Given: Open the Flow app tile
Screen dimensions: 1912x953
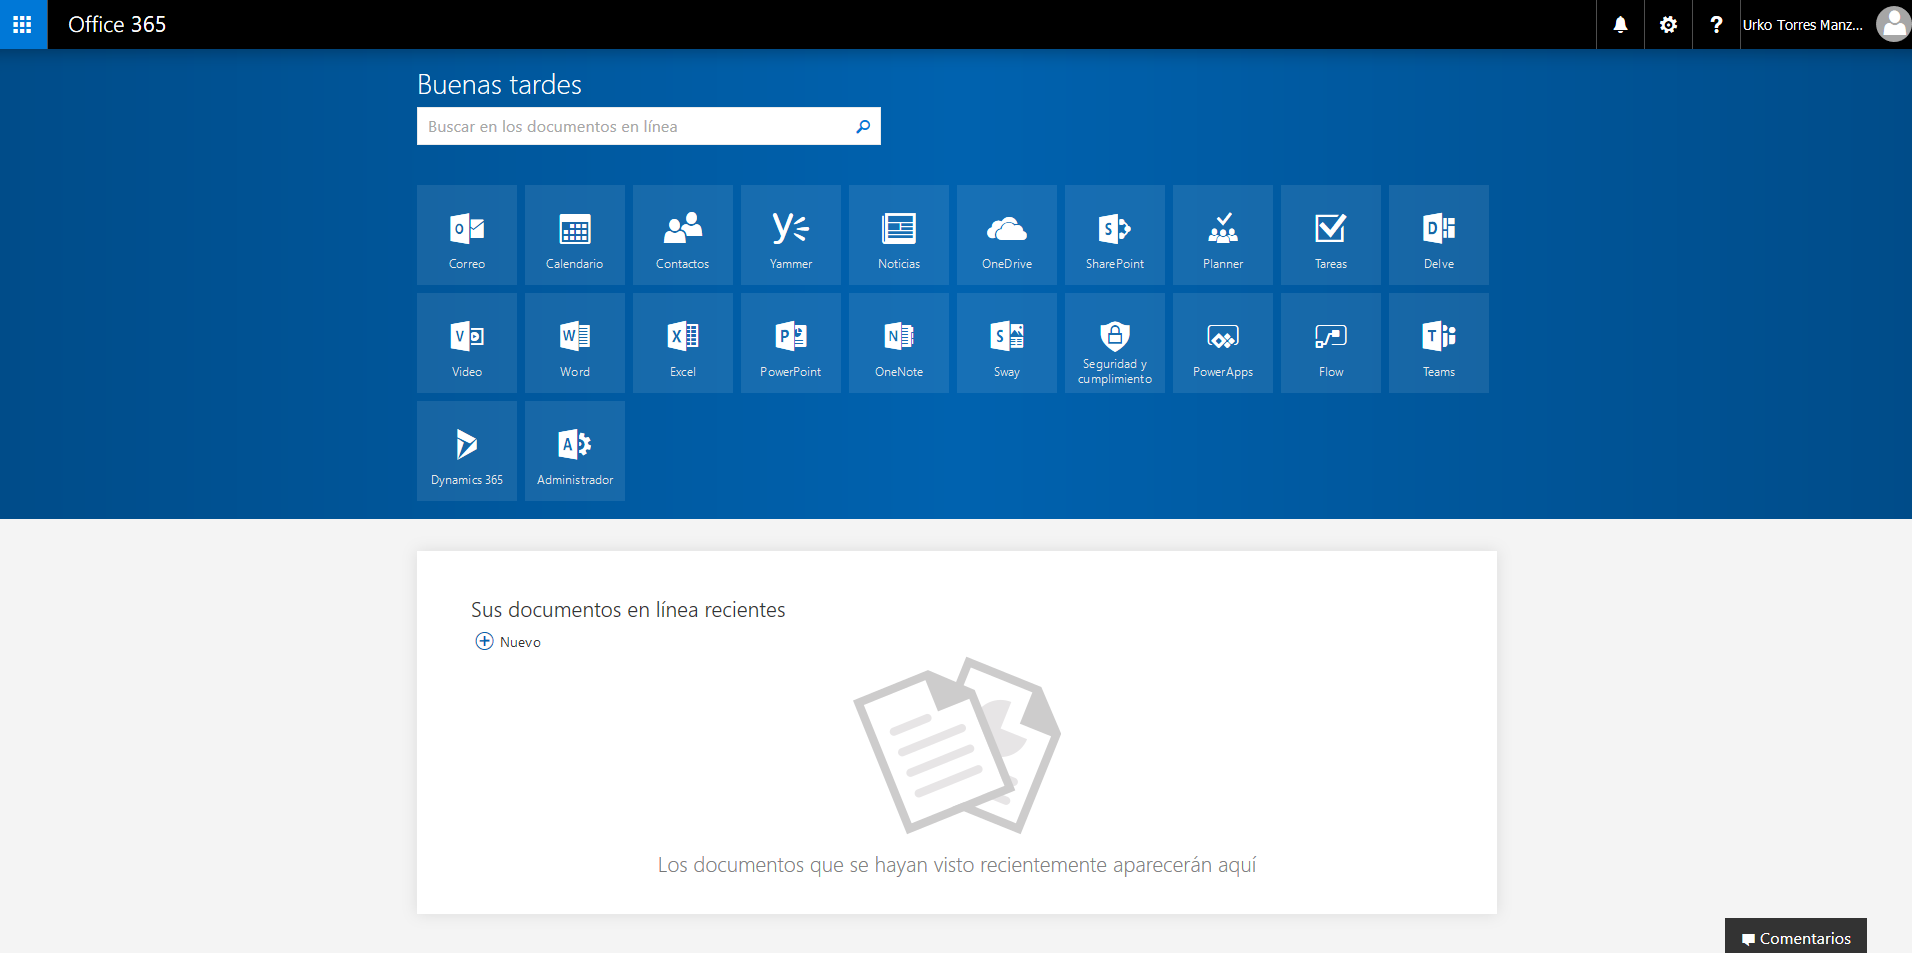Looking at the screenshot, I should [x=1331, y=343].
